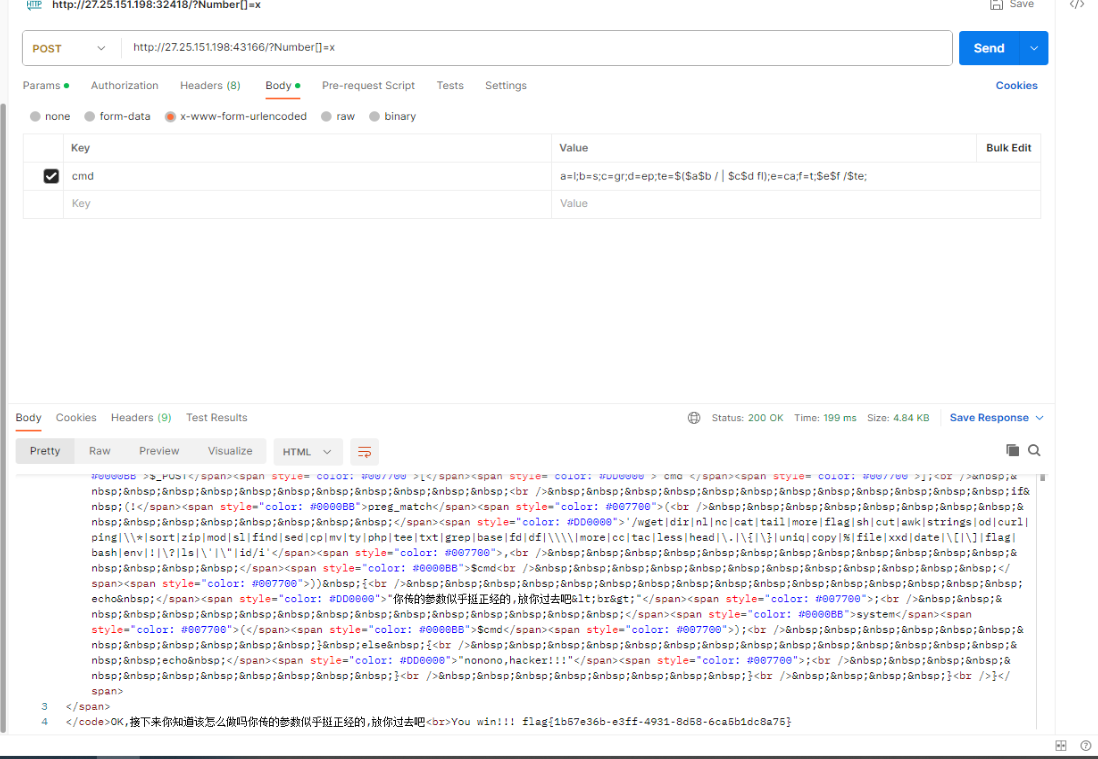Click the two-pane layout icon

pyautogui.click(x=1061, y=746)
